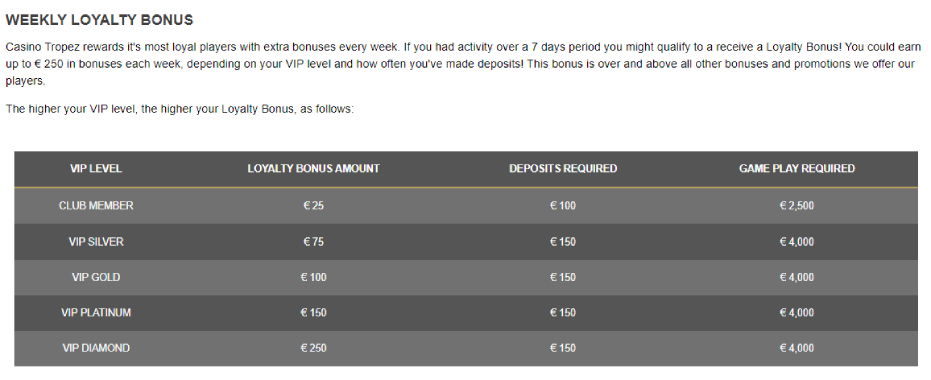Click the € 4,000 VIP Diamond game play

point(797,348)
